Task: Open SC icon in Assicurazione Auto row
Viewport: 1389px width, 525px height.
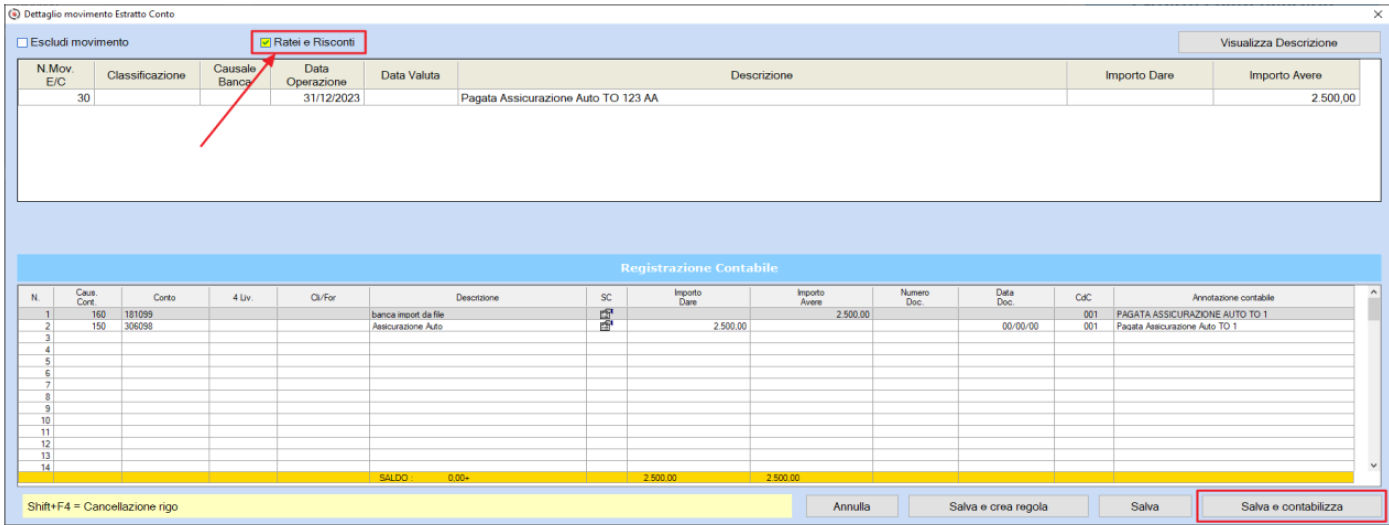Action: point(606,326)
